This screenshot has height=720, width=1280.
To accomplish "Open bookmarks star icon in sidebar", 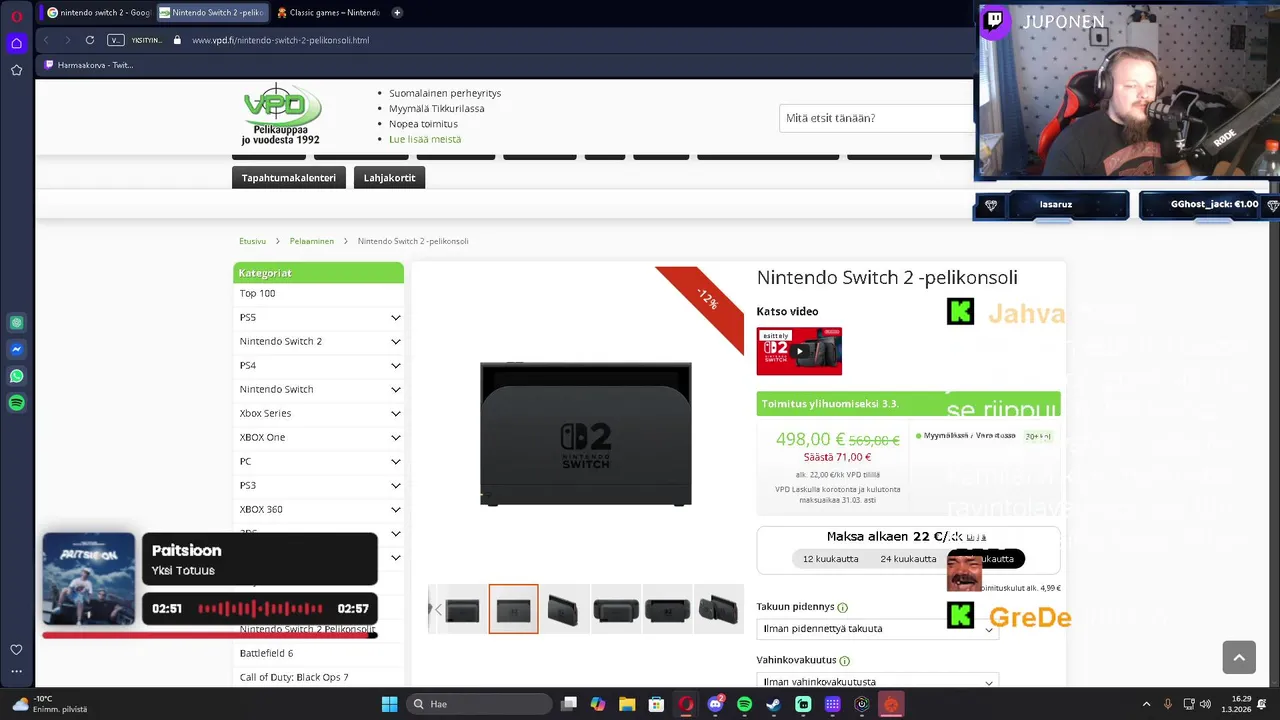I will coord(16,70).
